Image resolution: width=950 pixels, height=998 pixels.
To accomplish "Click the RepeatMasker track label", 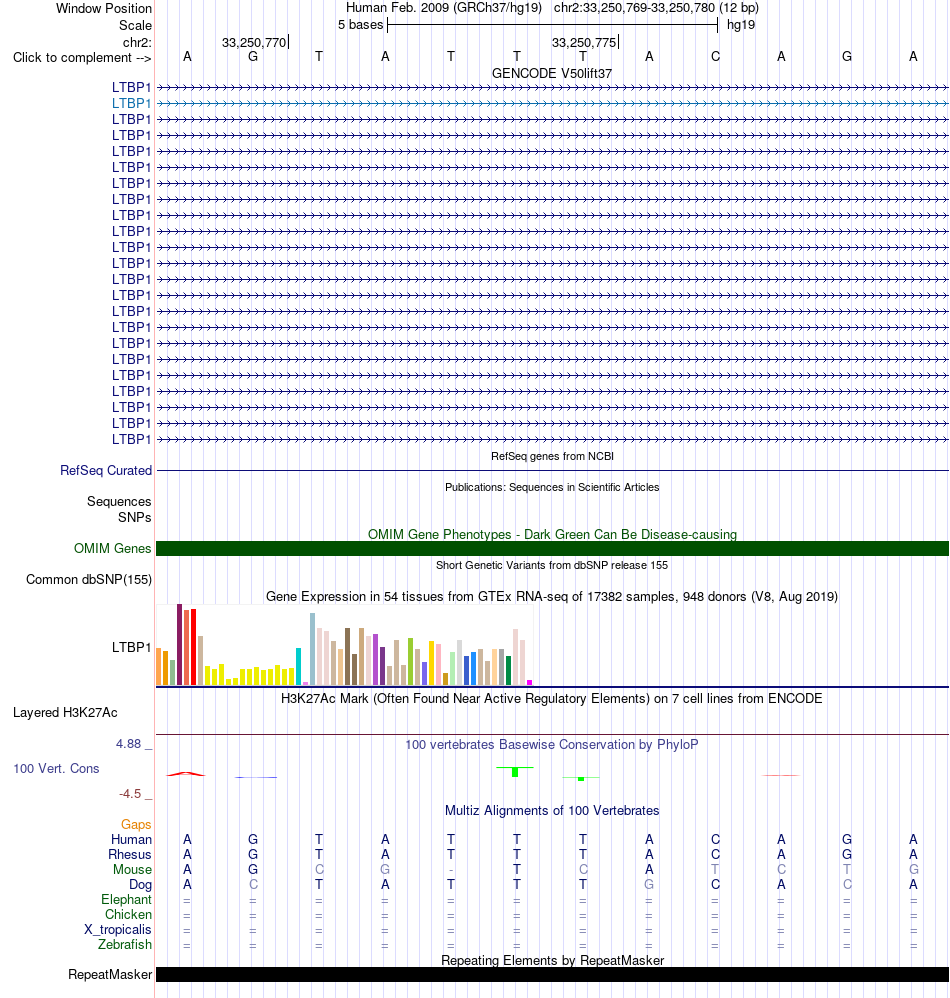I will 110,974.
